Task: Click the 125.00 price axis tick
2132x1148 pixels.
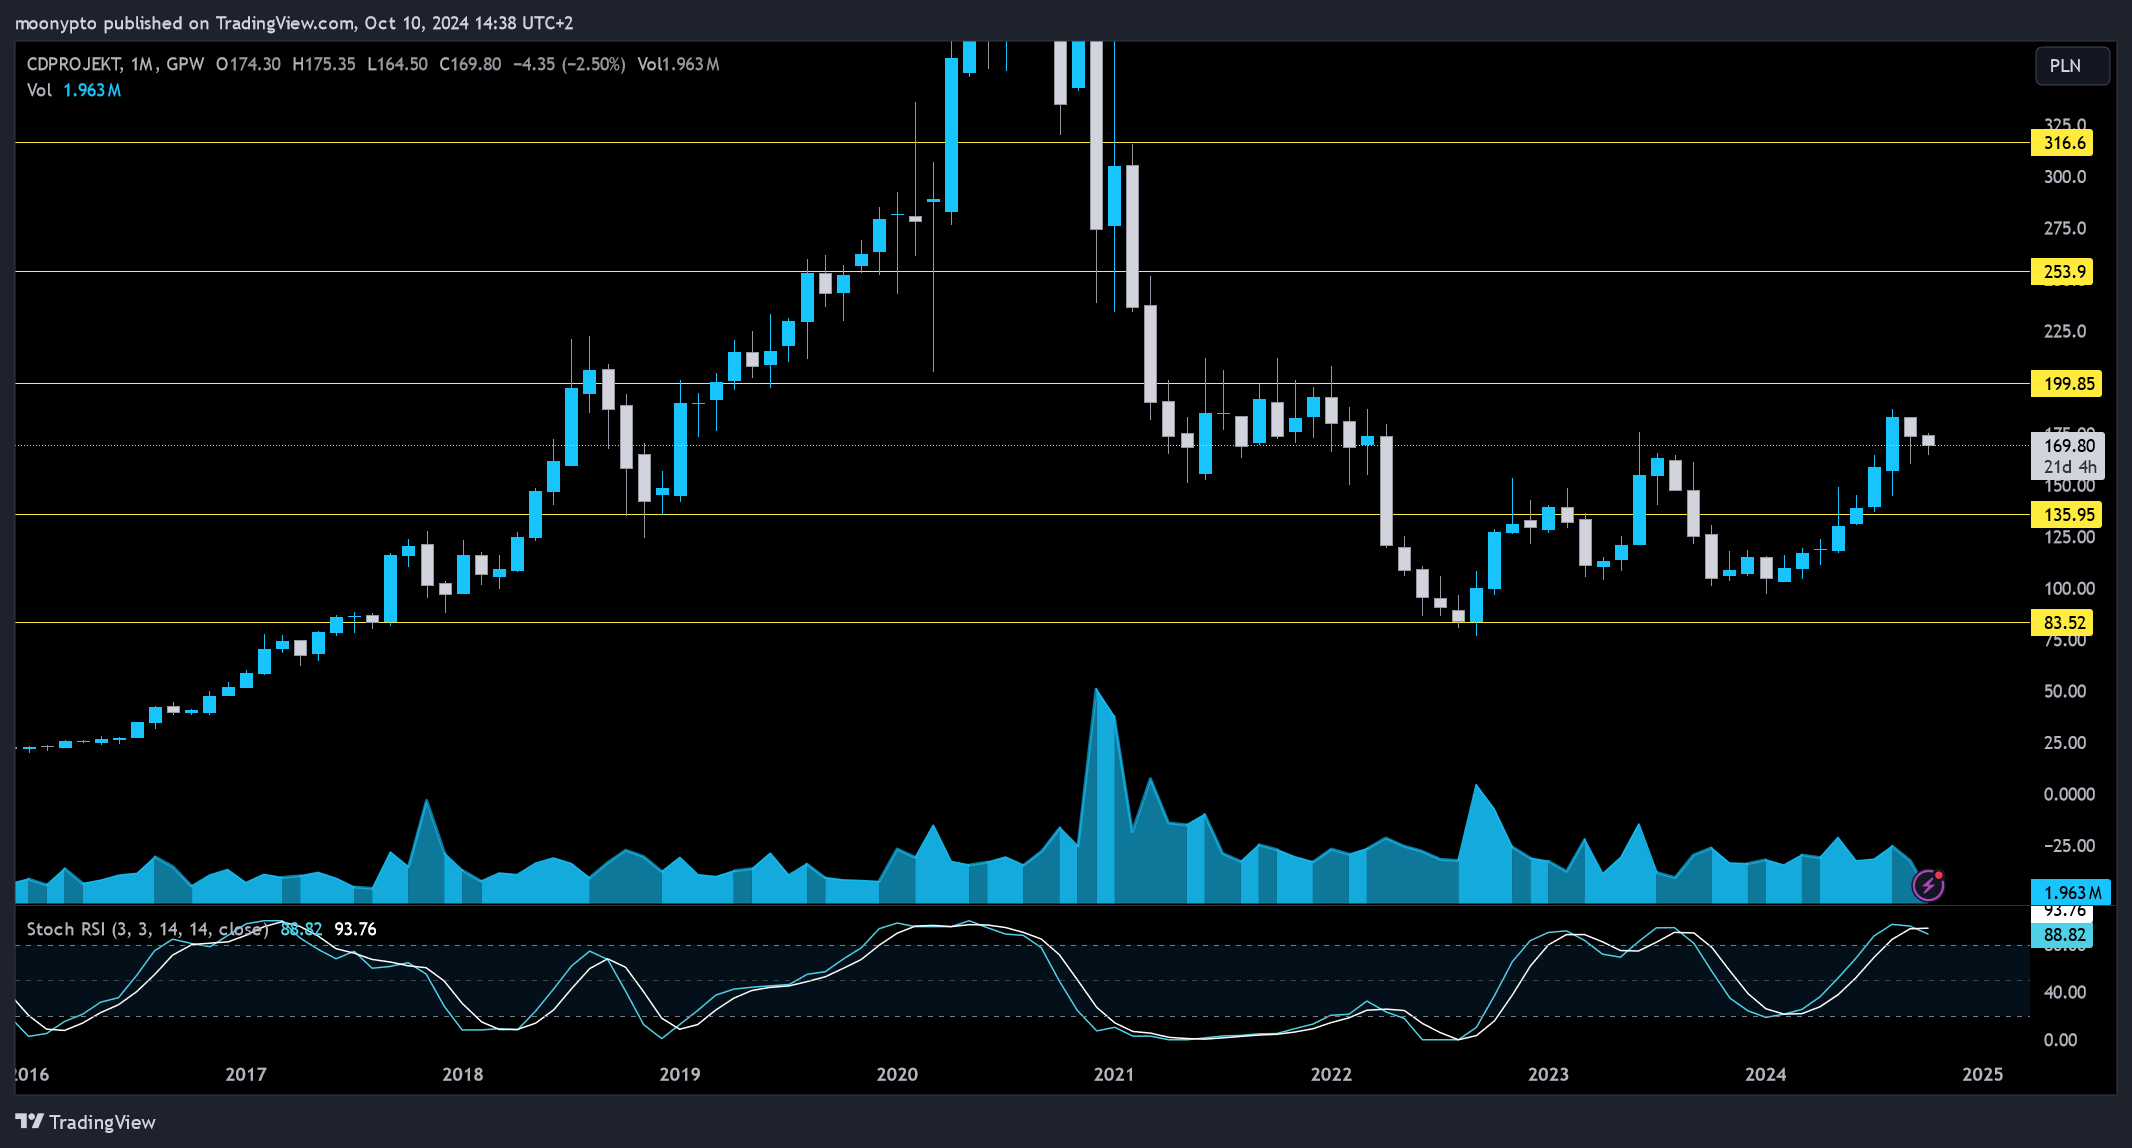Action: coord(2069,537)
